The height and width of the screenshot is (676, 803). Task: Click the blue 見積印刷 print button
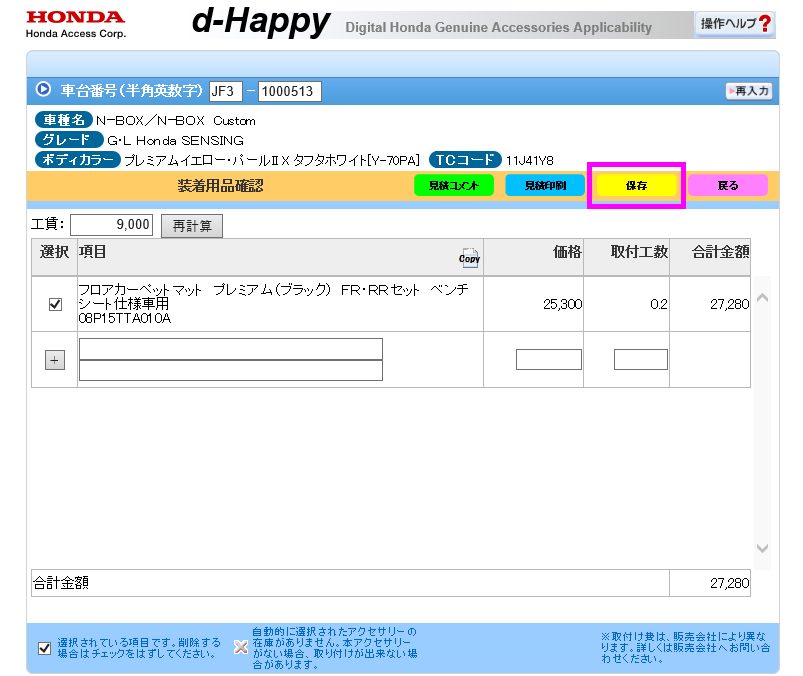coord(544,185)
